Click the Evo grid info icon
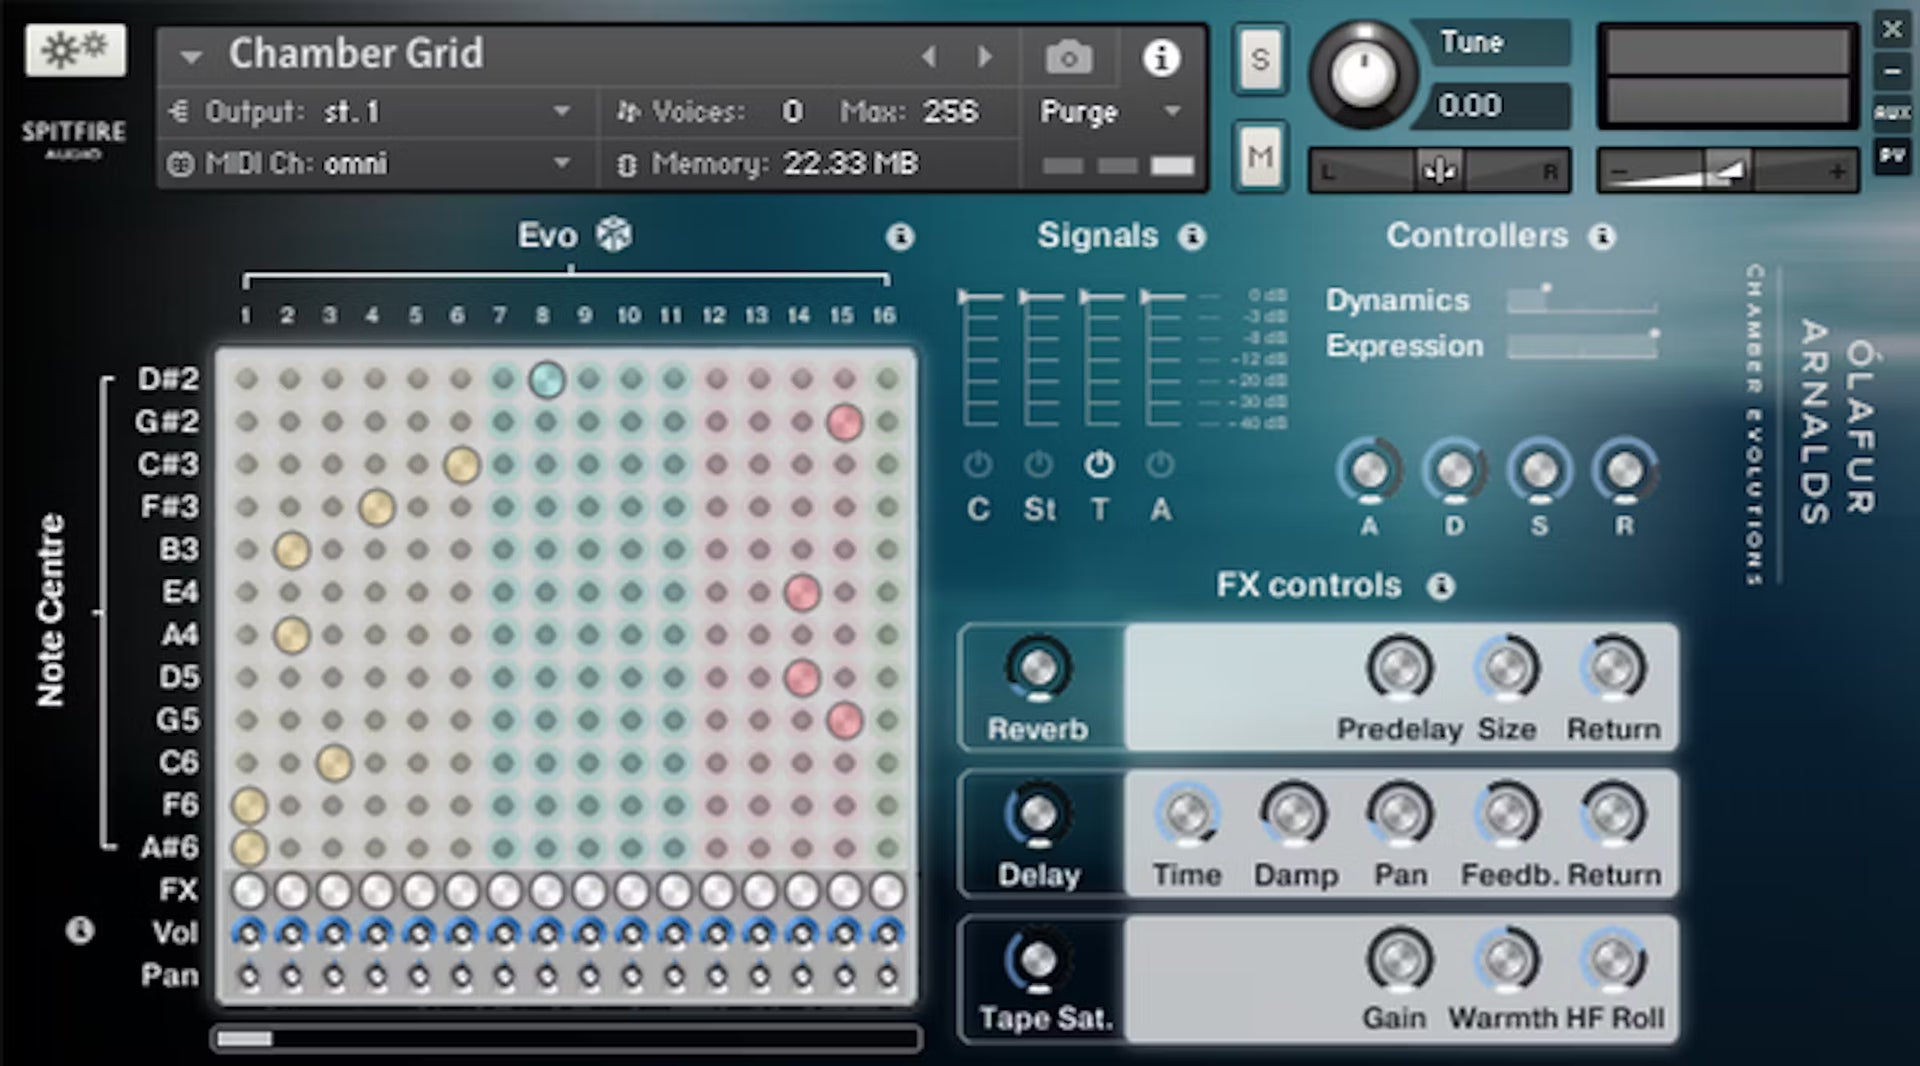 (x=899, y=237)
